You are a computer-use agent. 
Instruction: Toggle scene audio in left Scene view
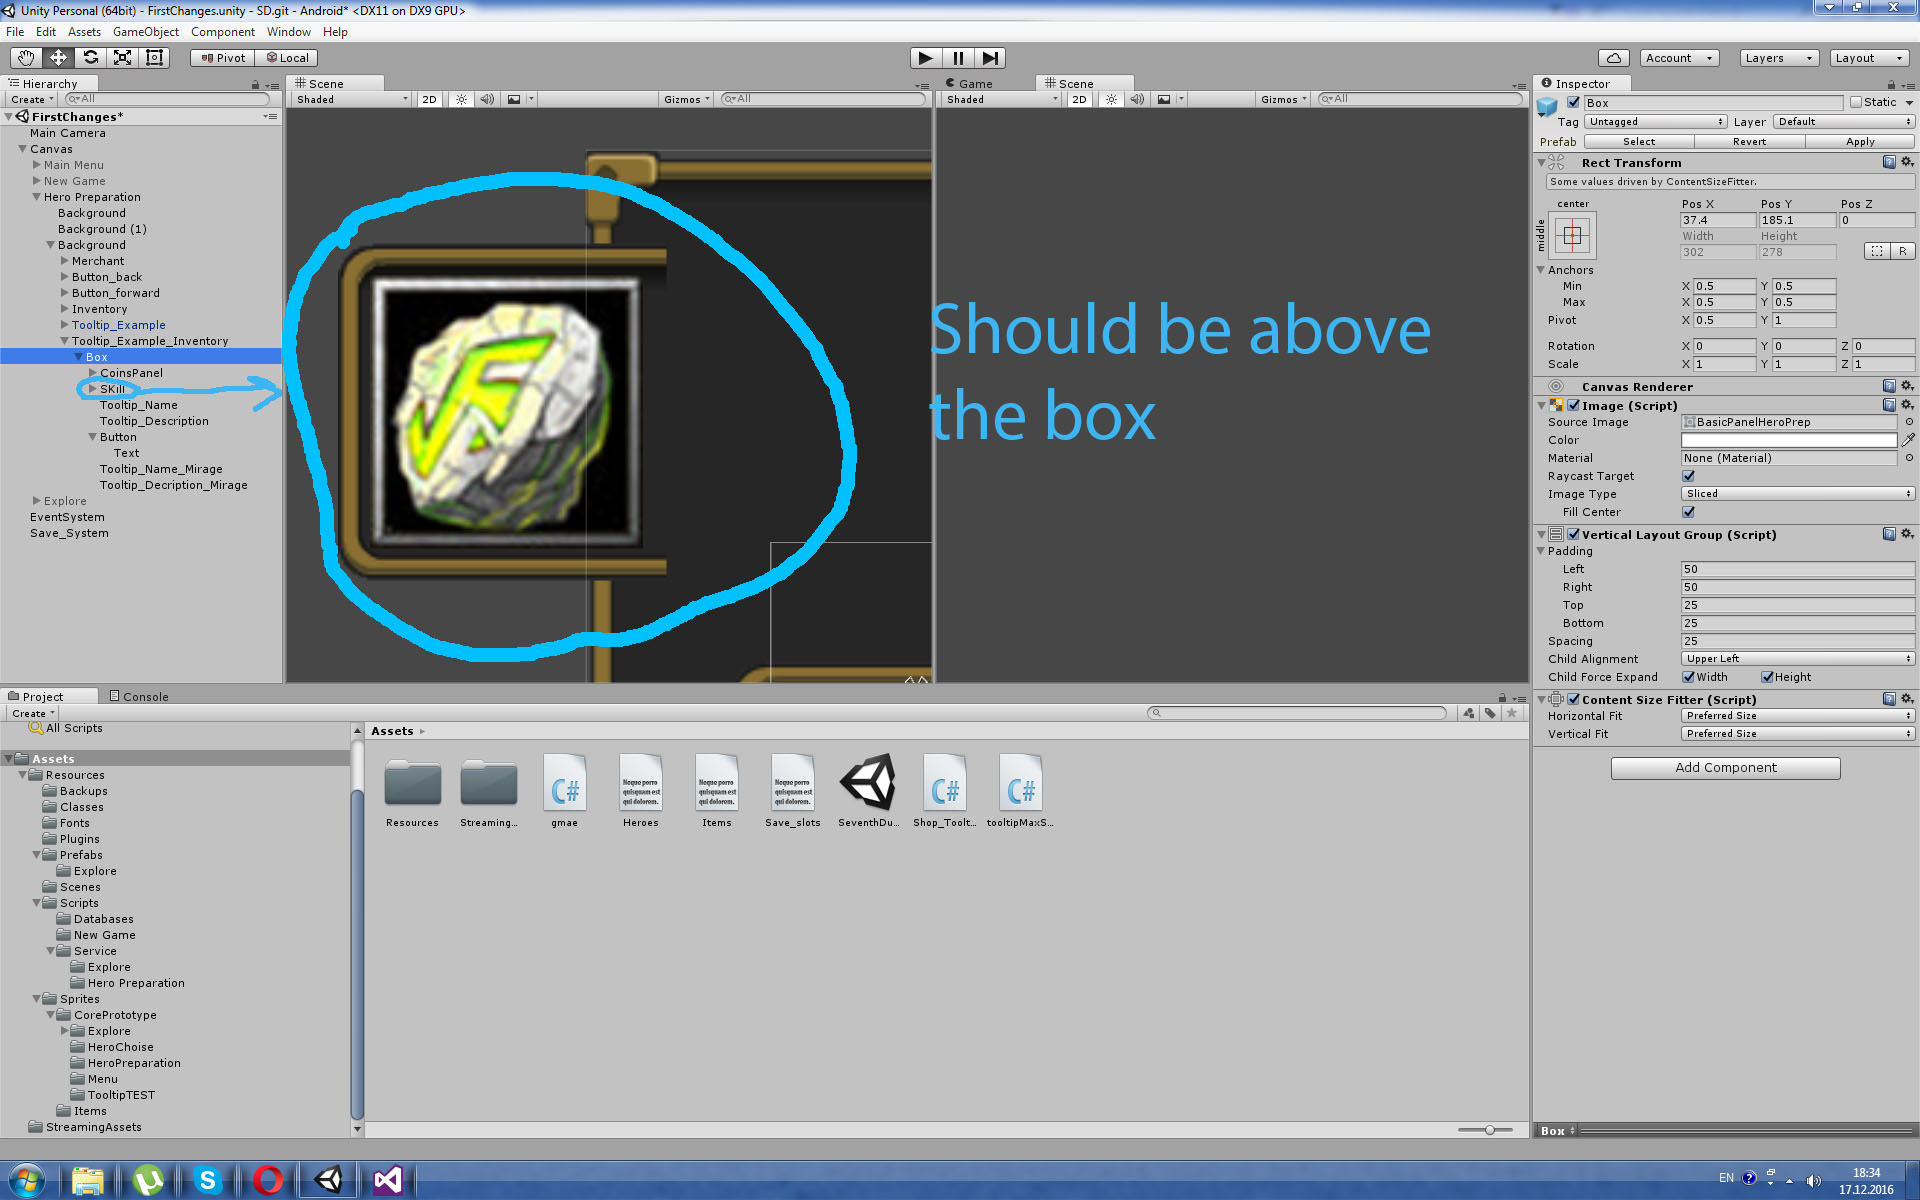coord(487,99)
